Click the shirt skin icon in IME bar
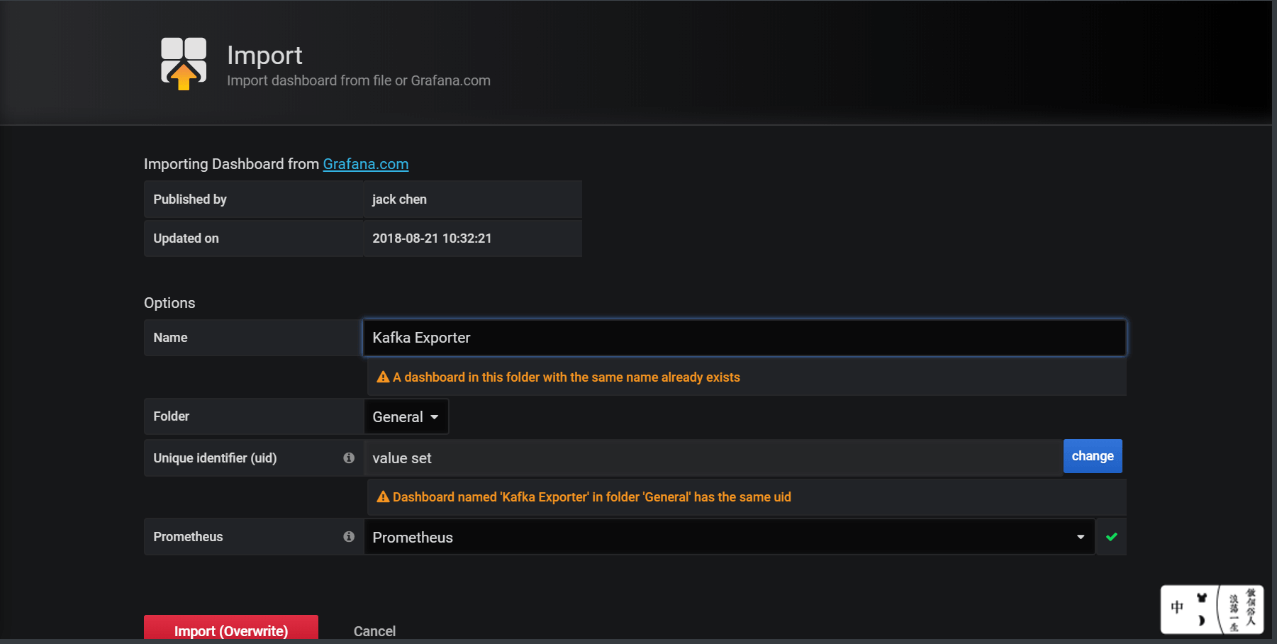This screenshot has height=644, width=1277. (1202, 599)
